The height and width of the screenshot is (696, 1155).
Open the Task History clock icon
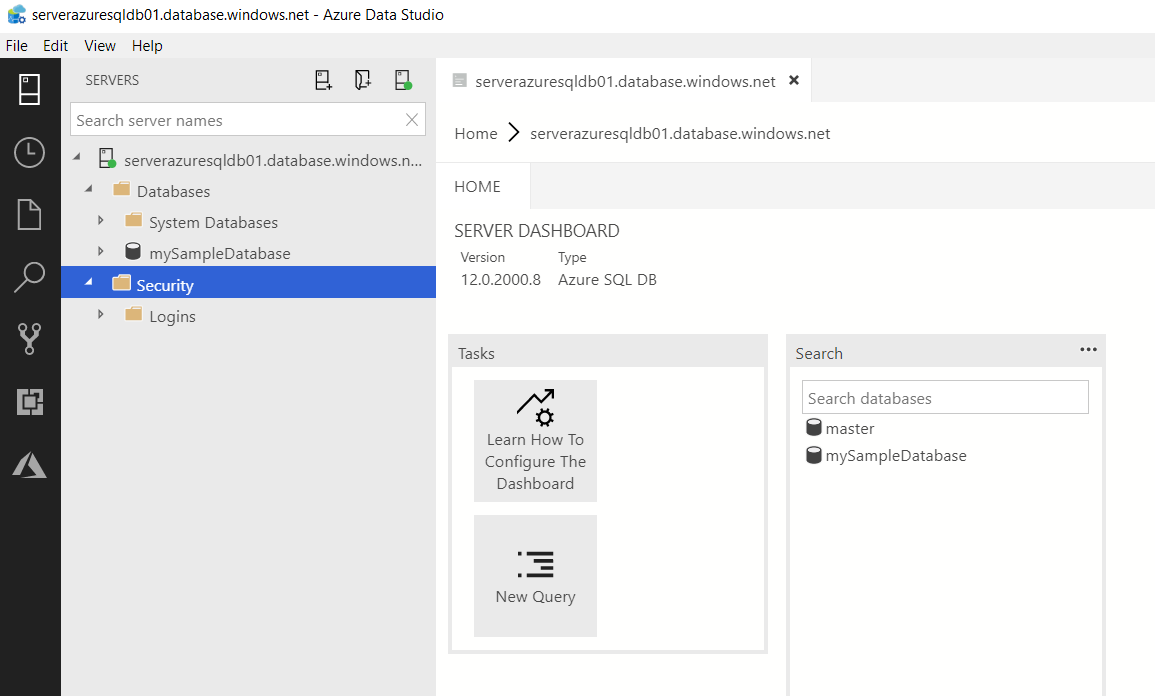[29, 152]
